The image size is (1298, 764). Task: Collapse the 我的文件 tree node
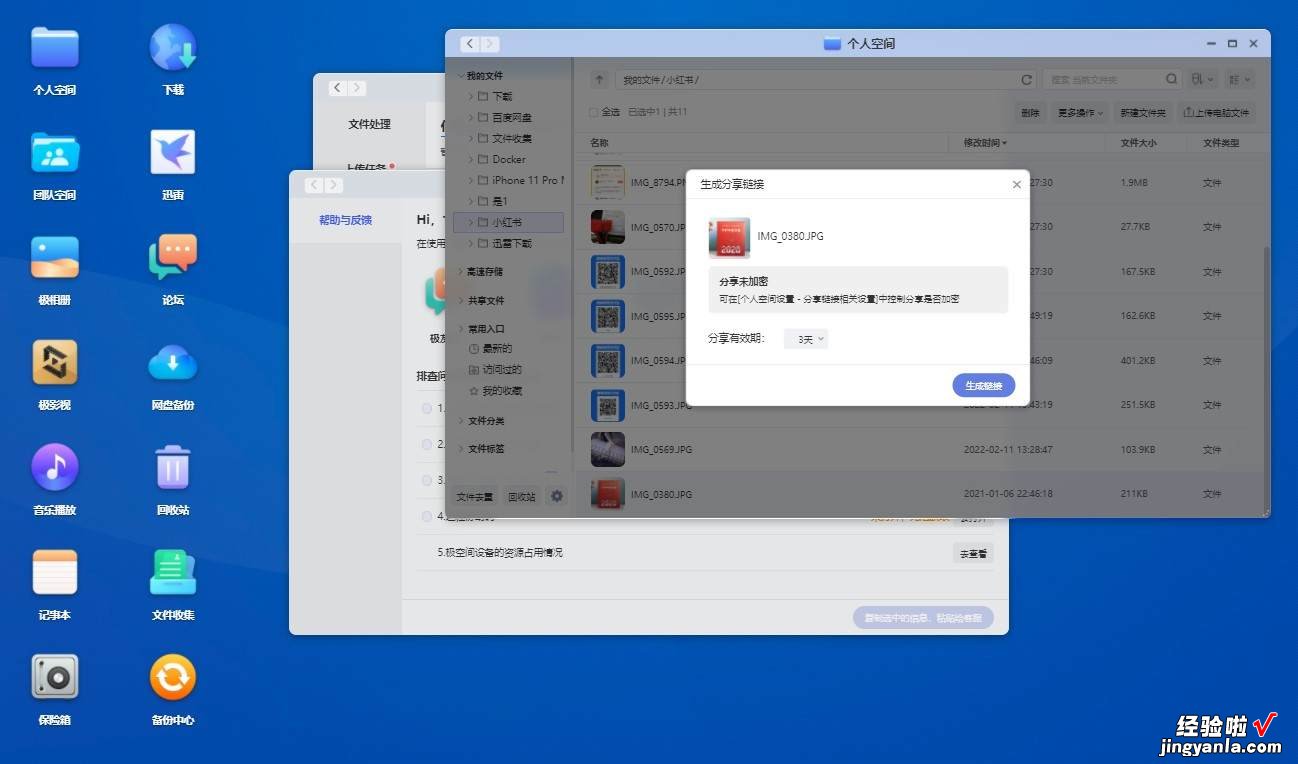(x=461, y=76)
